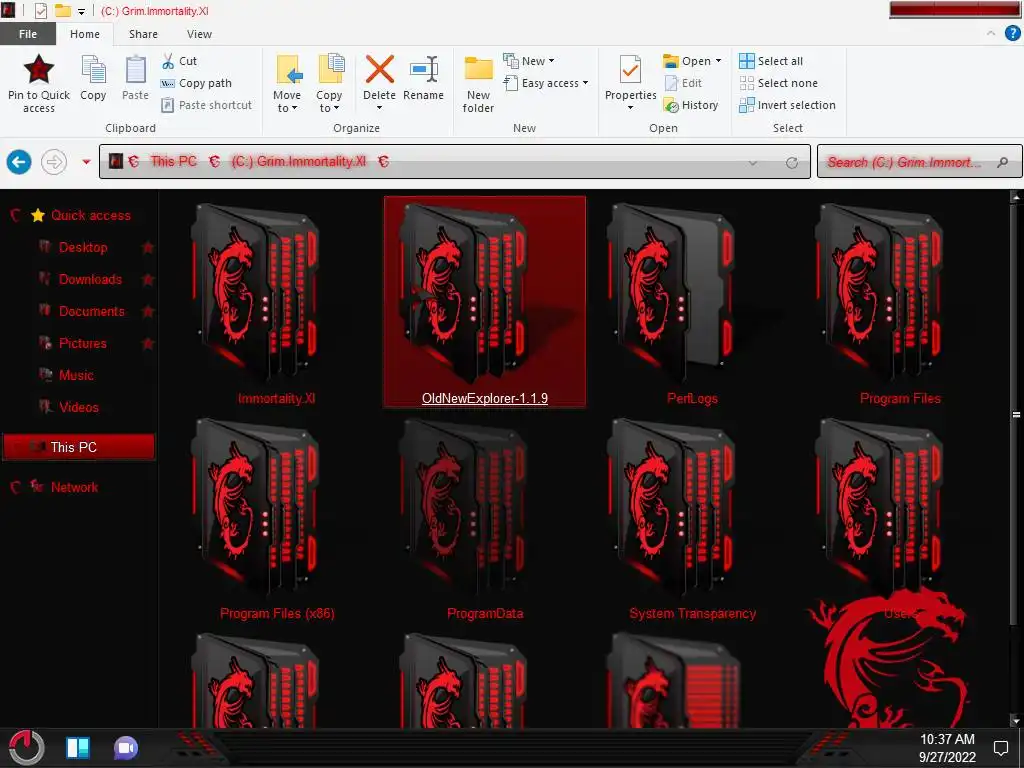Expand the Open dropdown arrow
1024x768 pixels.
coord(718,61)
